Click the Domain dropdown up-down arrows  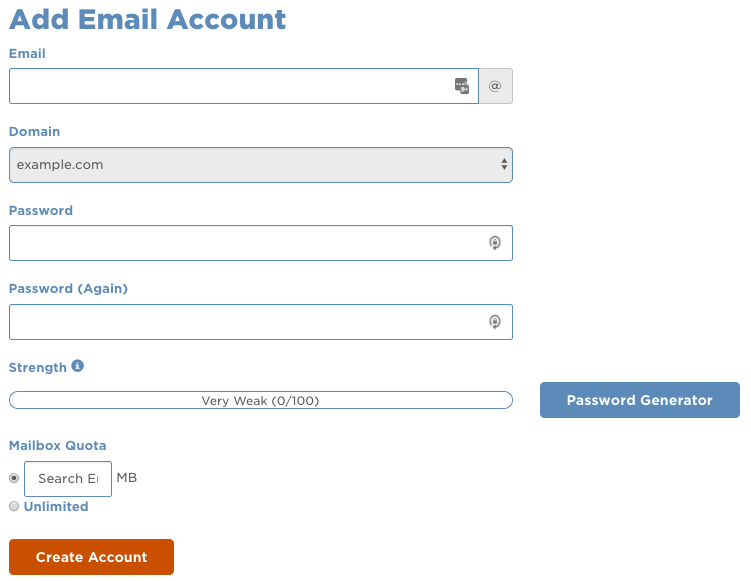point(504,164)
